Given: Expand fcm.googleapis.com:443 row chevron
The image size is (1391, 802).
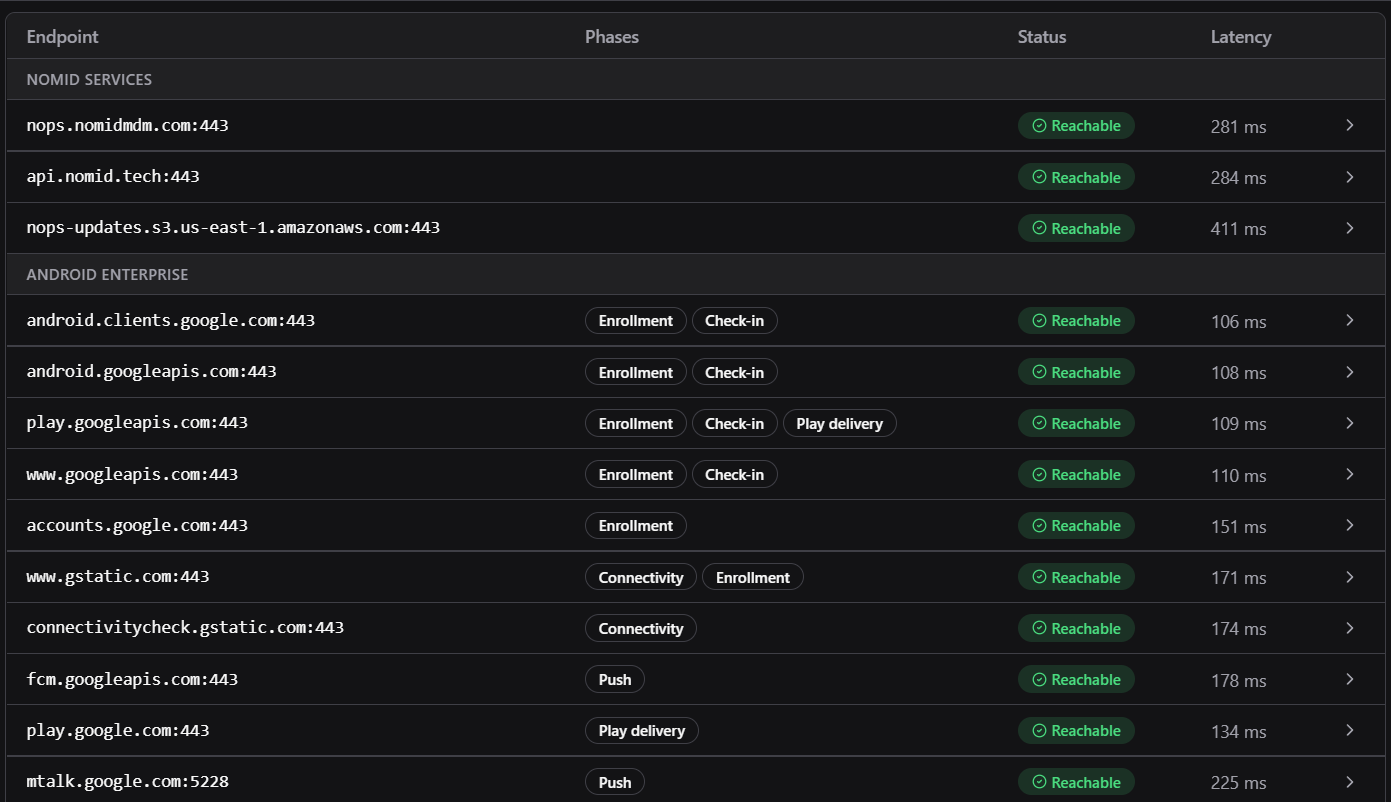Looking at the screenshot, I should (x=1349, y=679).
